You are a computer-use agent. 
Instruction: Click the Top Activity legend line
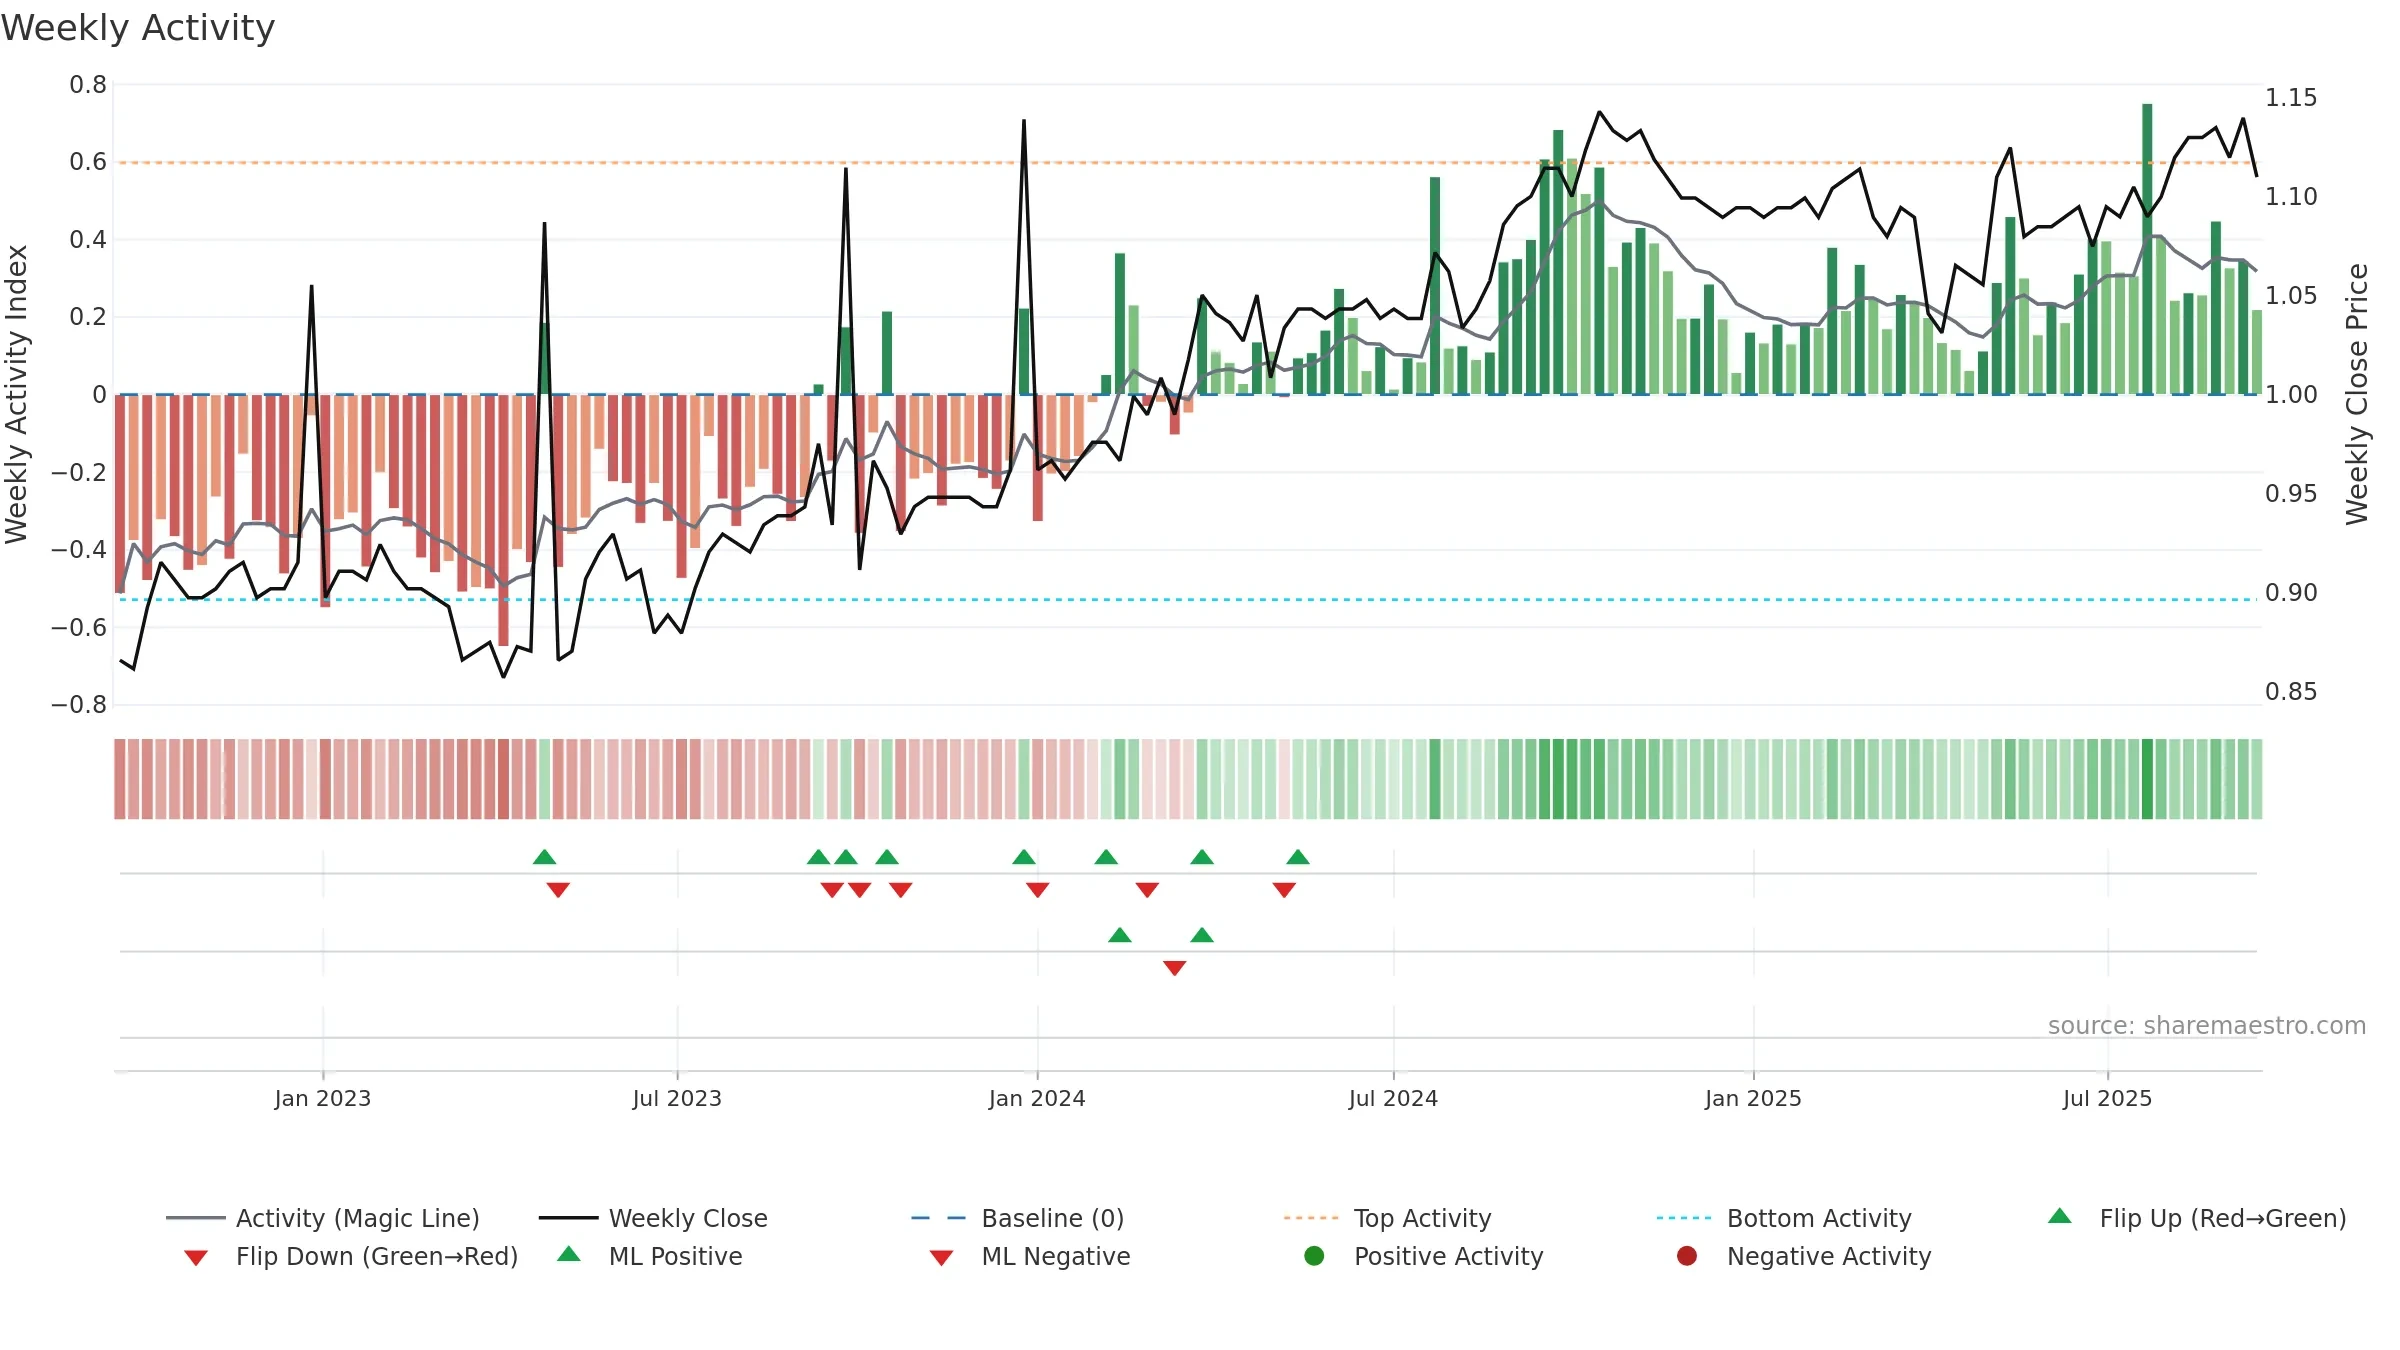coord(1311,1218)
